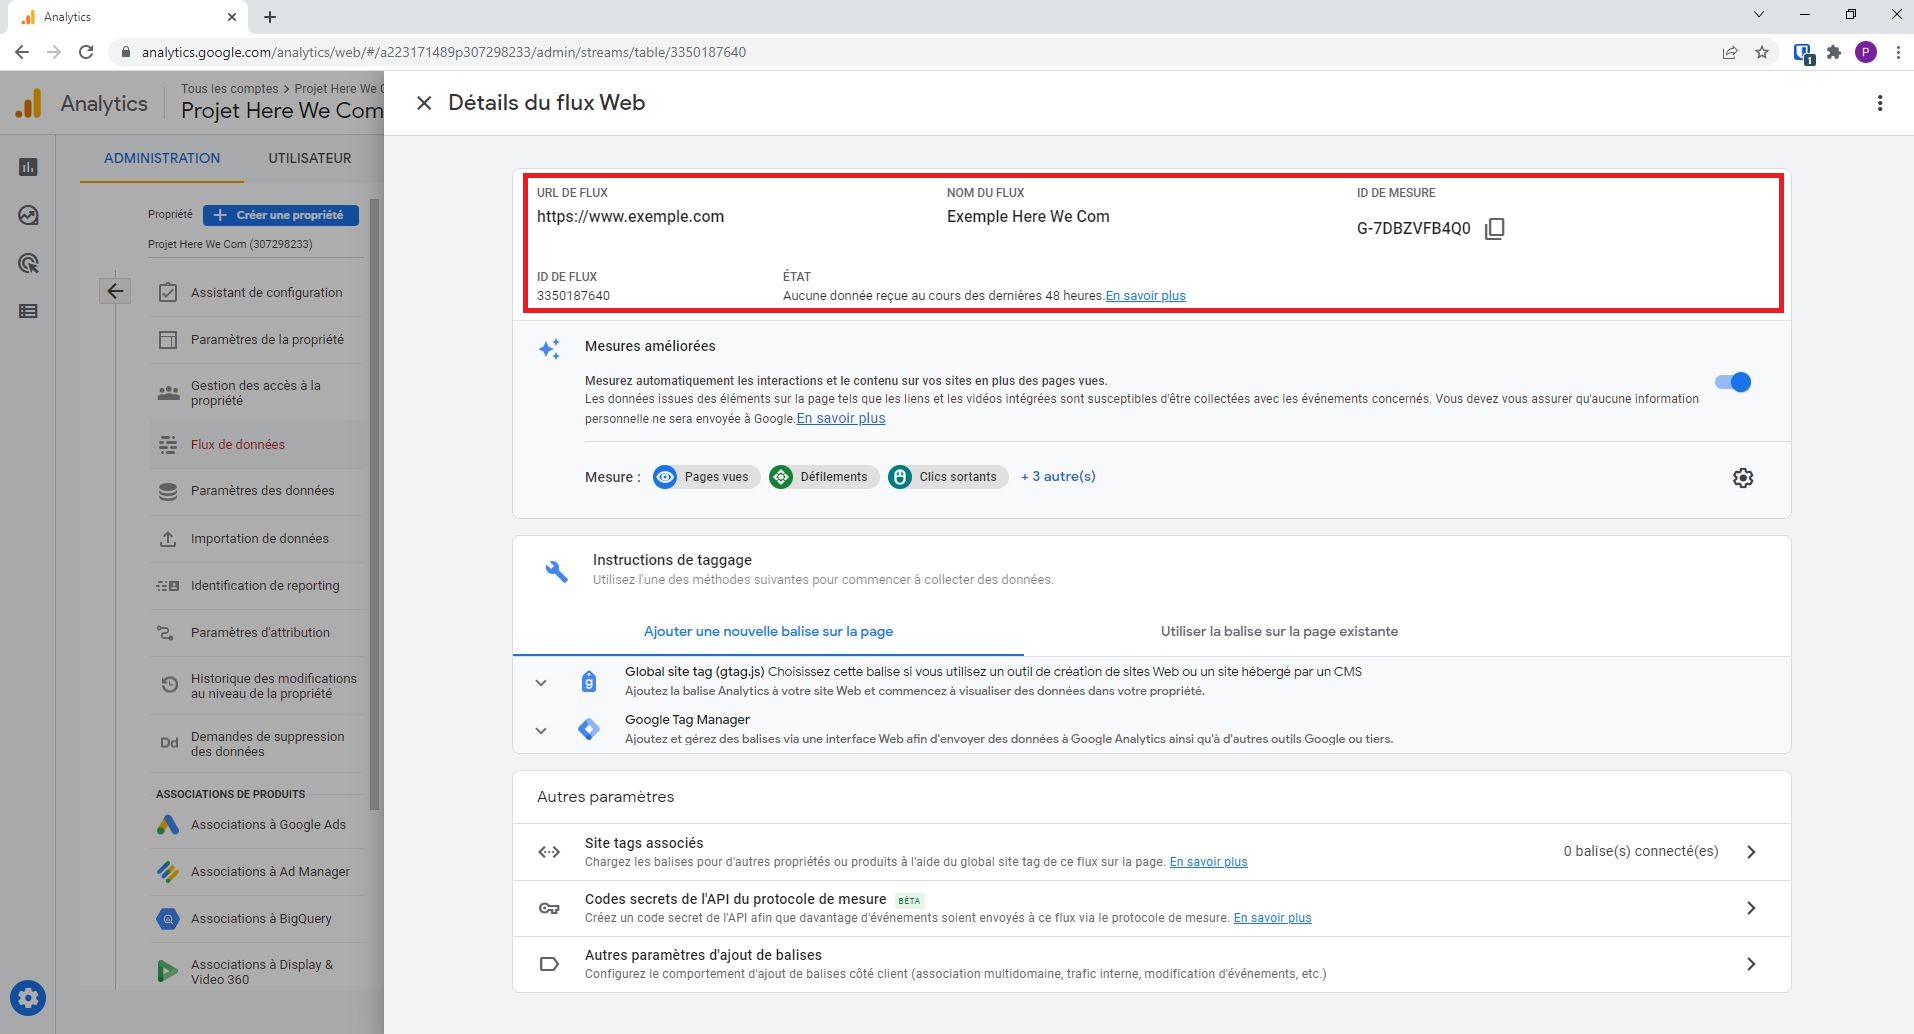Open Identification de reporting
Viewport: 1914px width, 1034px height.
click(x=257, y=586)
